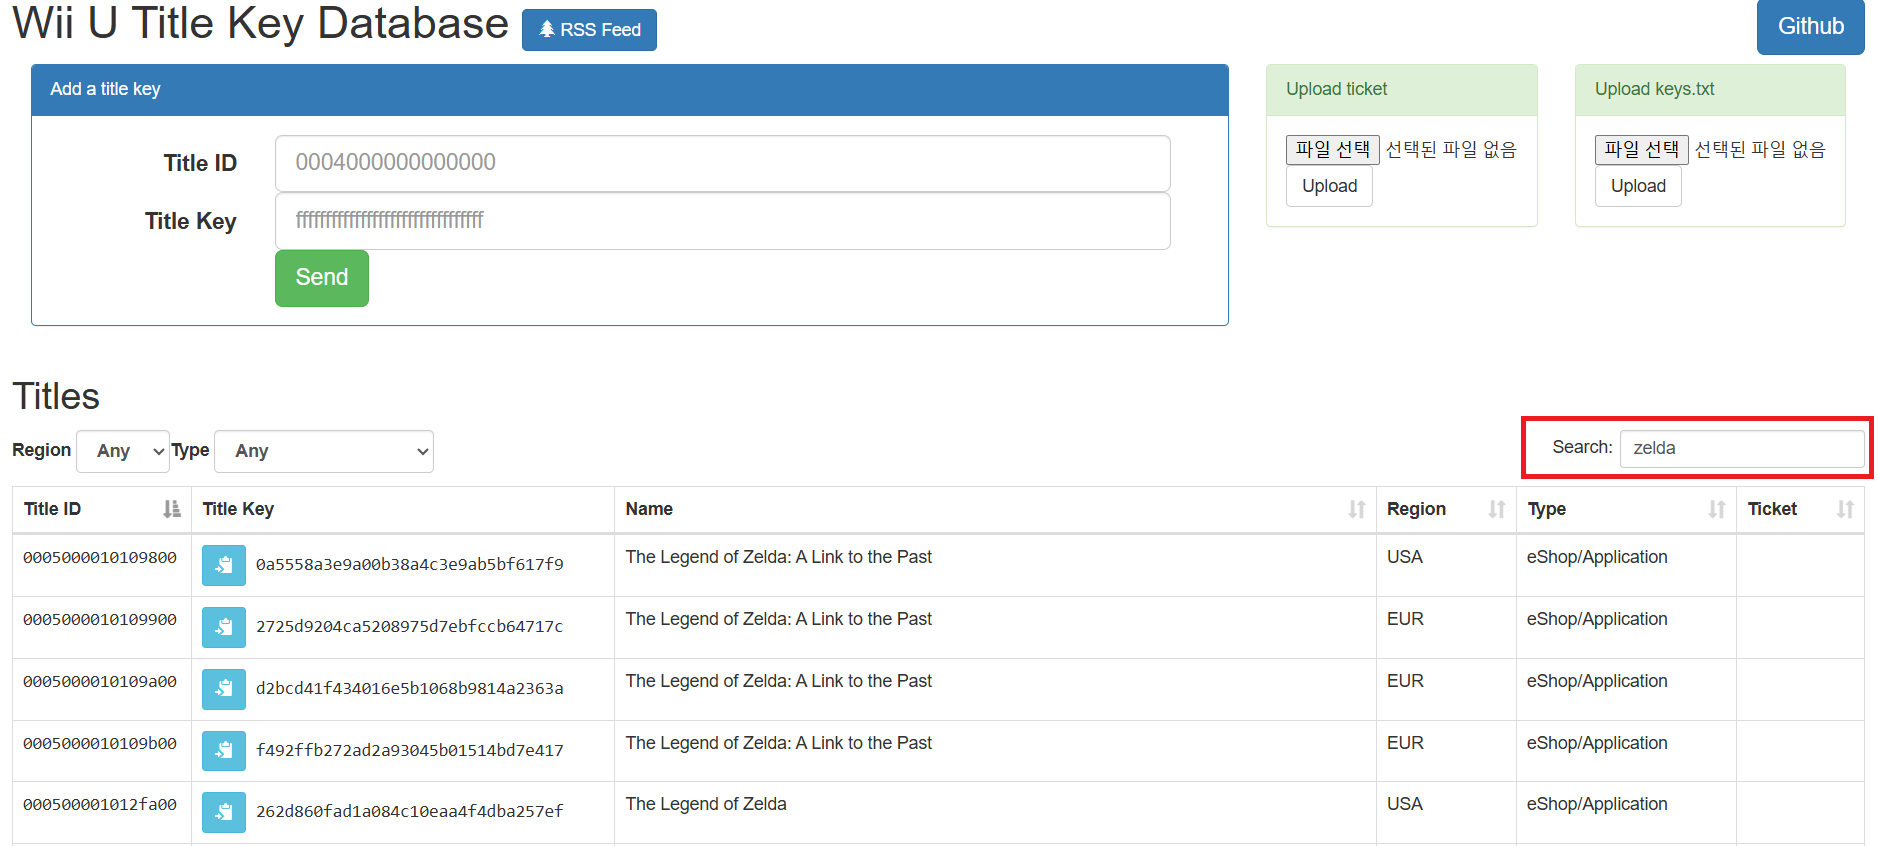
Task: Click the Titles section heading
Action: coord(56,397)
